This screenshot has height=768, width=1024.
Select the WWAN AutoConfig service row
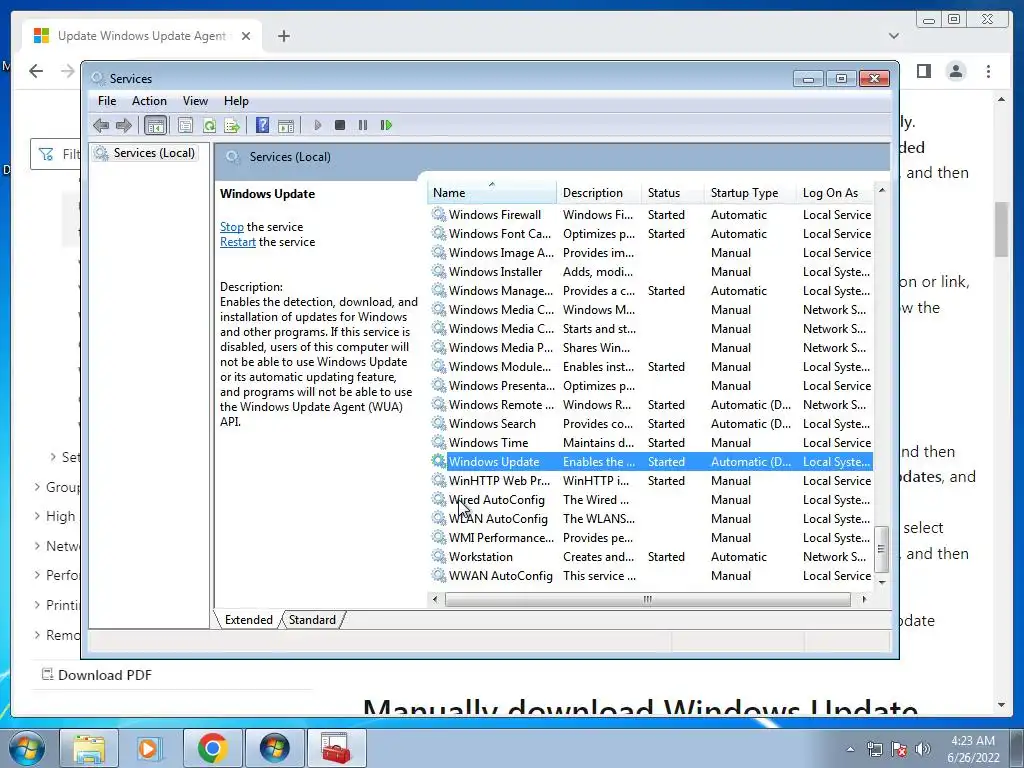651,575
